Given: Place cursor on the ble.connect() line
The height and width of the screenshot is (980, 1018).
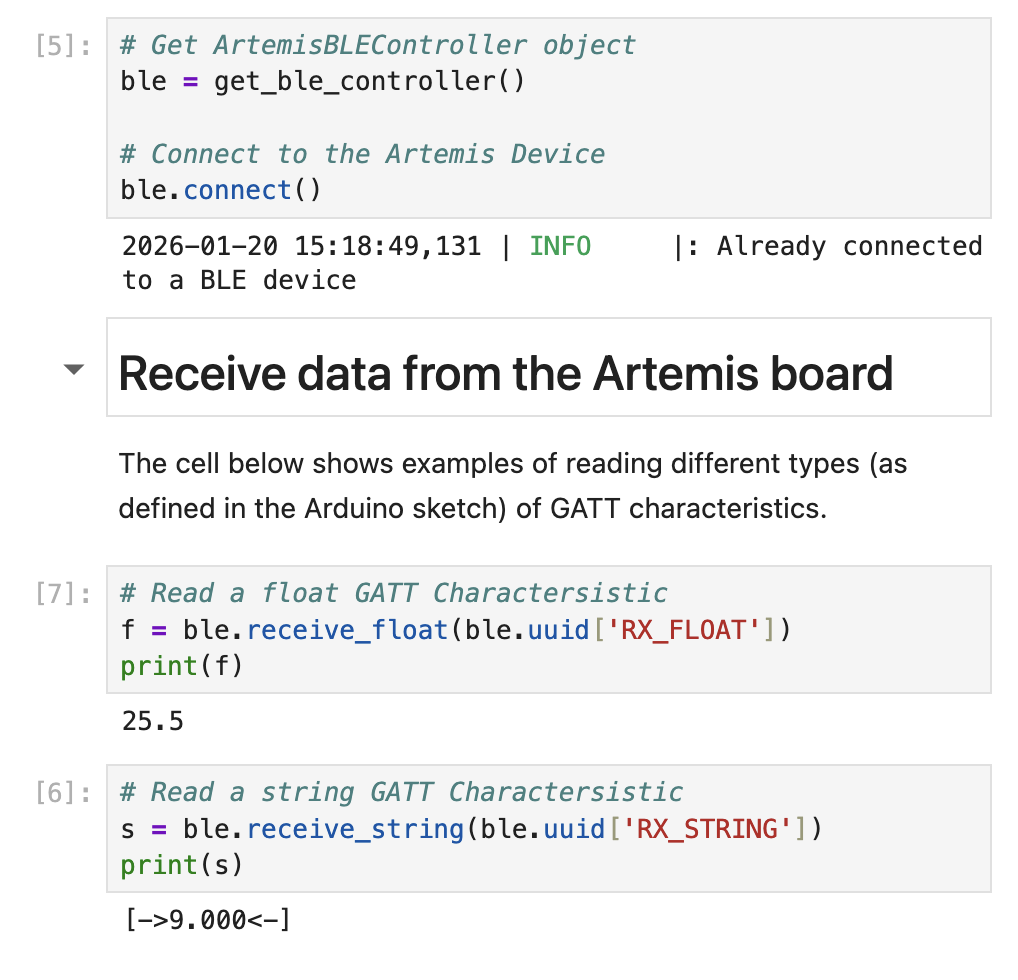Looking at the screenshot, I should tap(221, 190).
